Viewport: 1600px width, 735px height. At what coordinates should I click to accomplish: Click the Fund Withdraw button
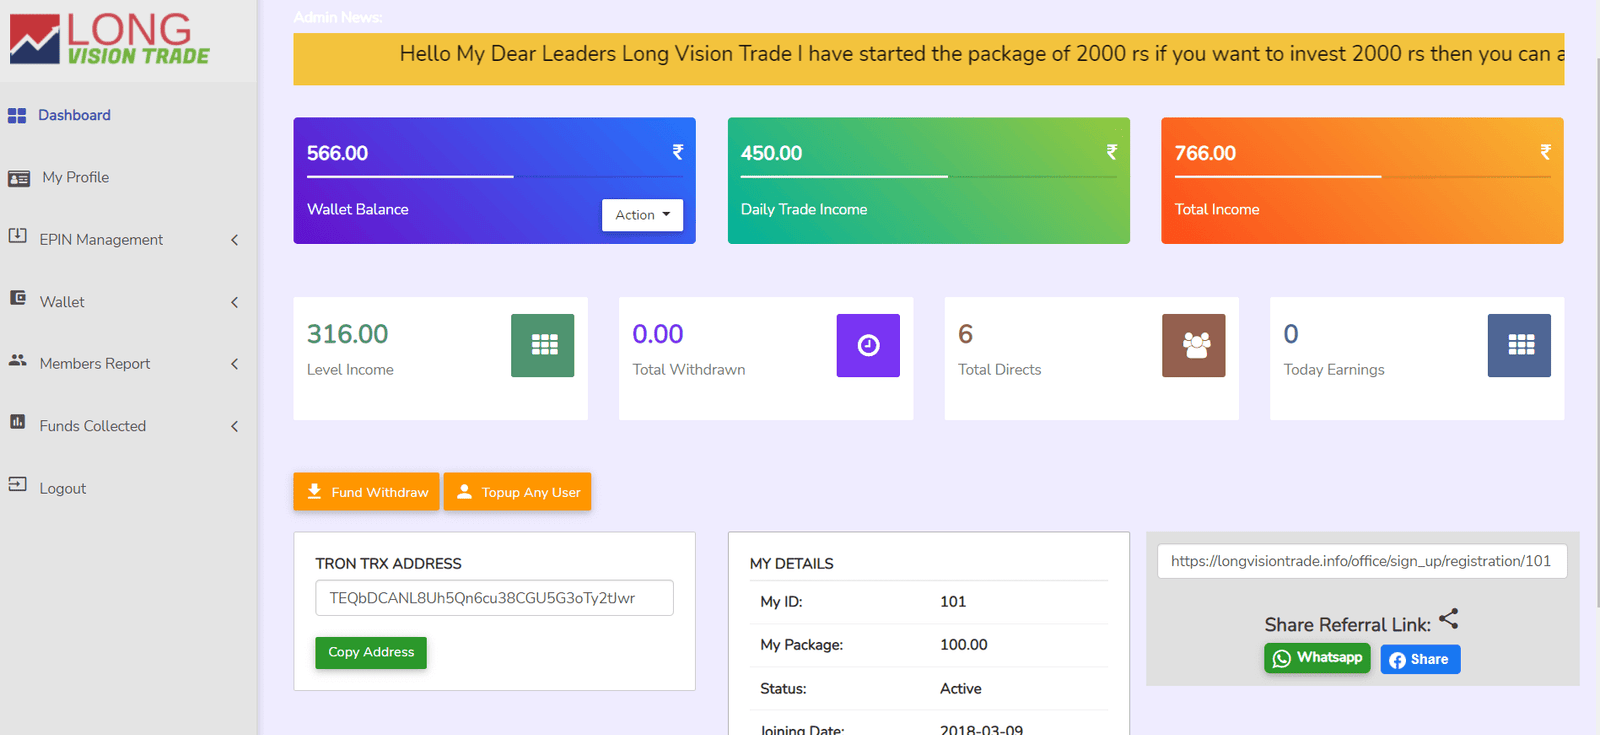tap(366, 491)
